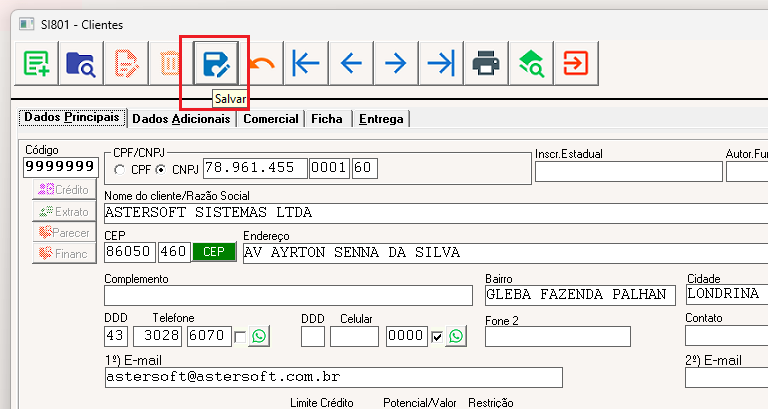768x409 pixels.
Task: Click the Inscr.Estadual input field
Action: (628, 171)
